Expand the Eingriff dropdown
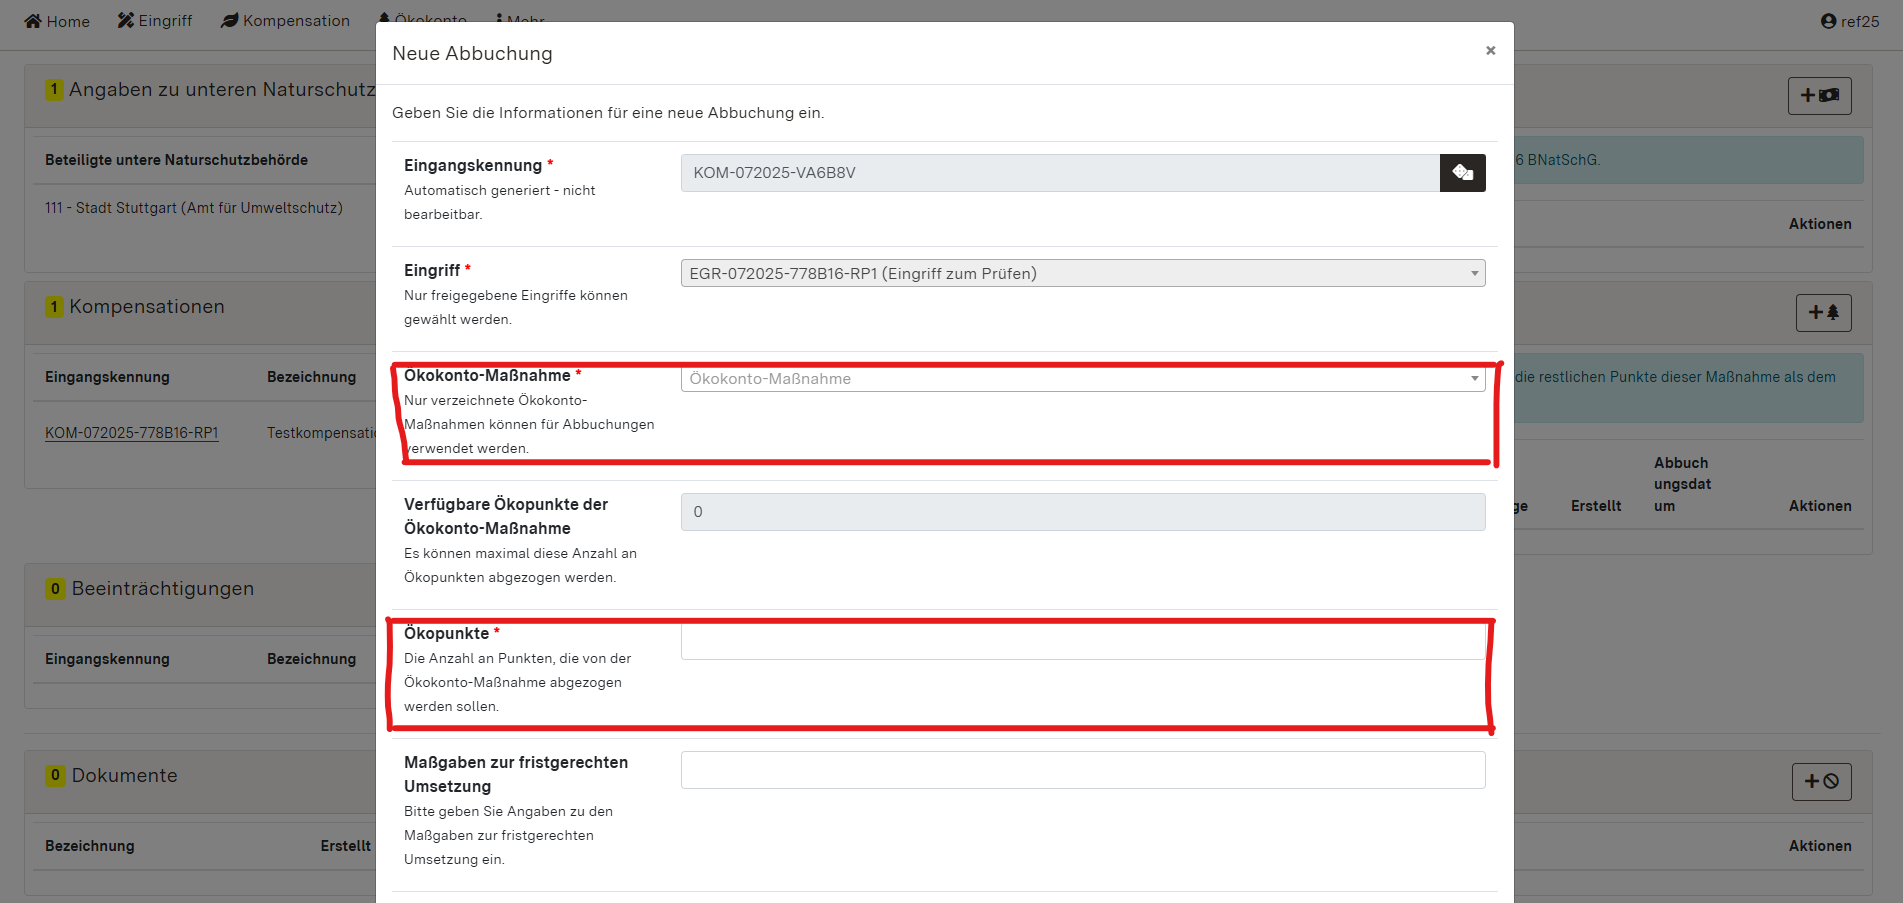The height and width of the screenshot is (903, 1903). coord(1082,273)
